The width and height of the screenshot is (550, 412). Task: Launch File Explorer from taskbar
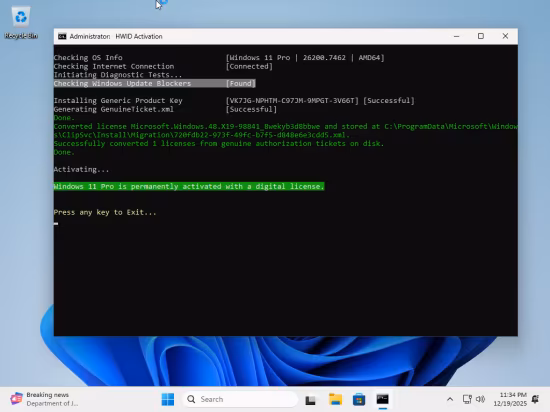[x=335, y=399]
